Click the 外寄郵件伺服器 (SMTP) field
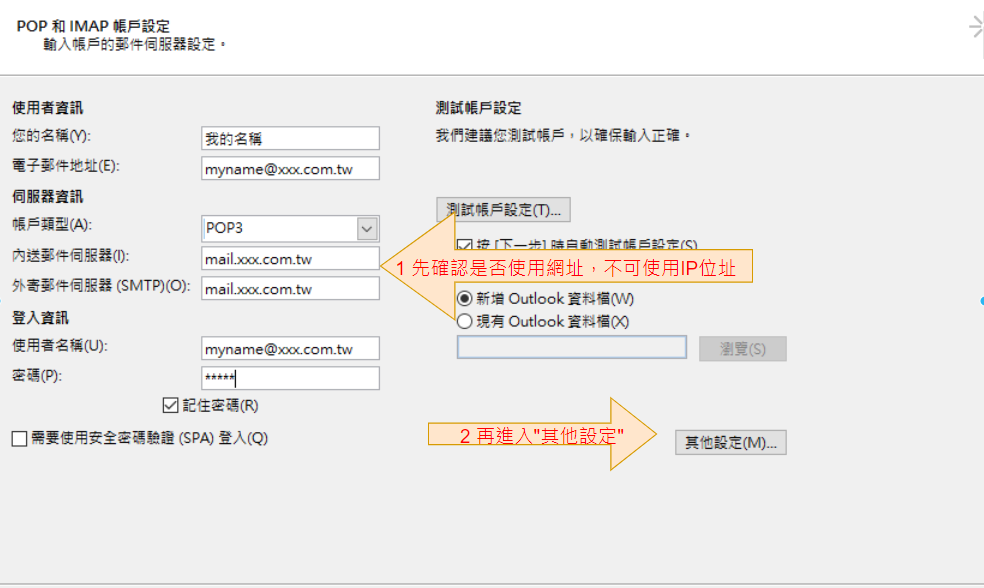984x588 pixels. [290, 288]
